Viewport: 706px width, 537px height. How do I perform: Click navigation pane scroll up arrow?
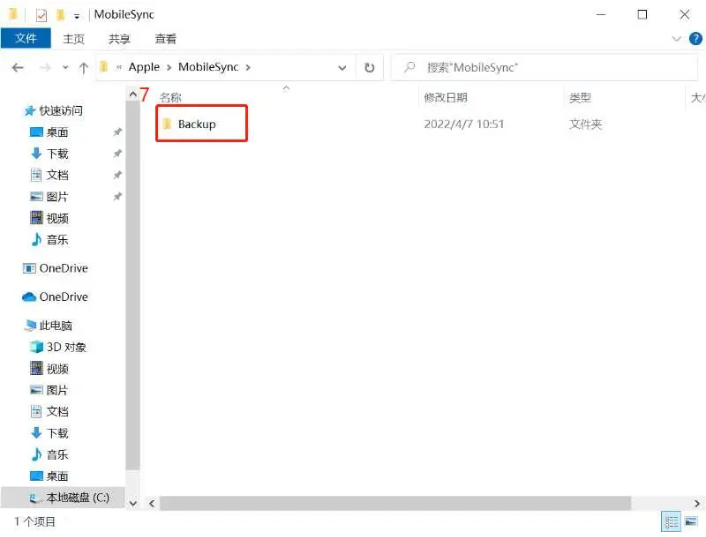tap(133, 95)
